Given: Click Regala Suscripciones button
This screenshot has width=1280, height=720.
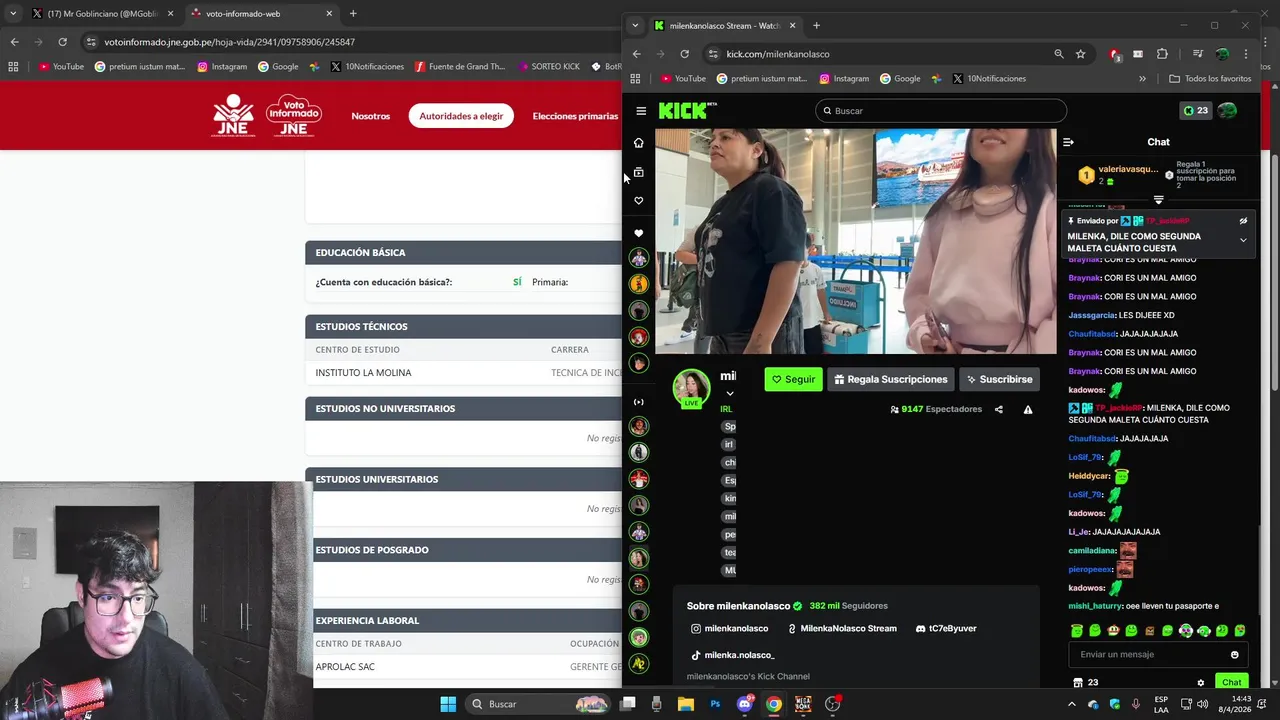Looking at the screenshot, I should (890, 379).
